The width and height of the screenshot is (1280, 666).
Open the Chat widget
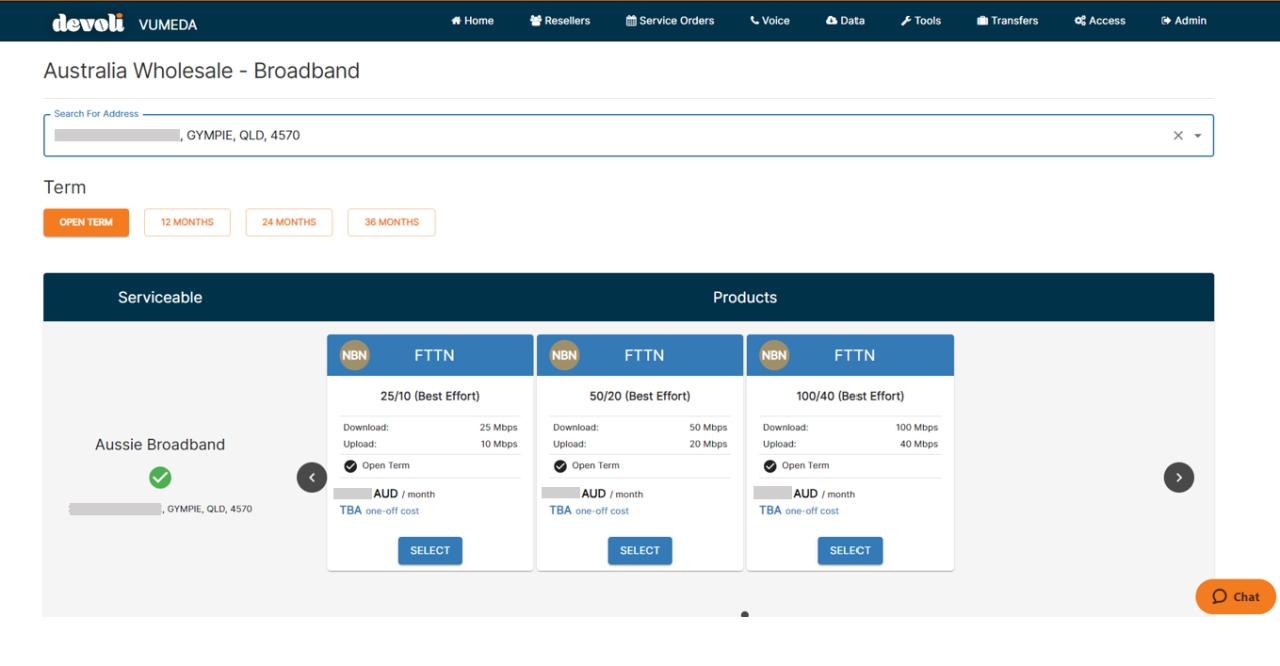click(x=1235, y=597)
